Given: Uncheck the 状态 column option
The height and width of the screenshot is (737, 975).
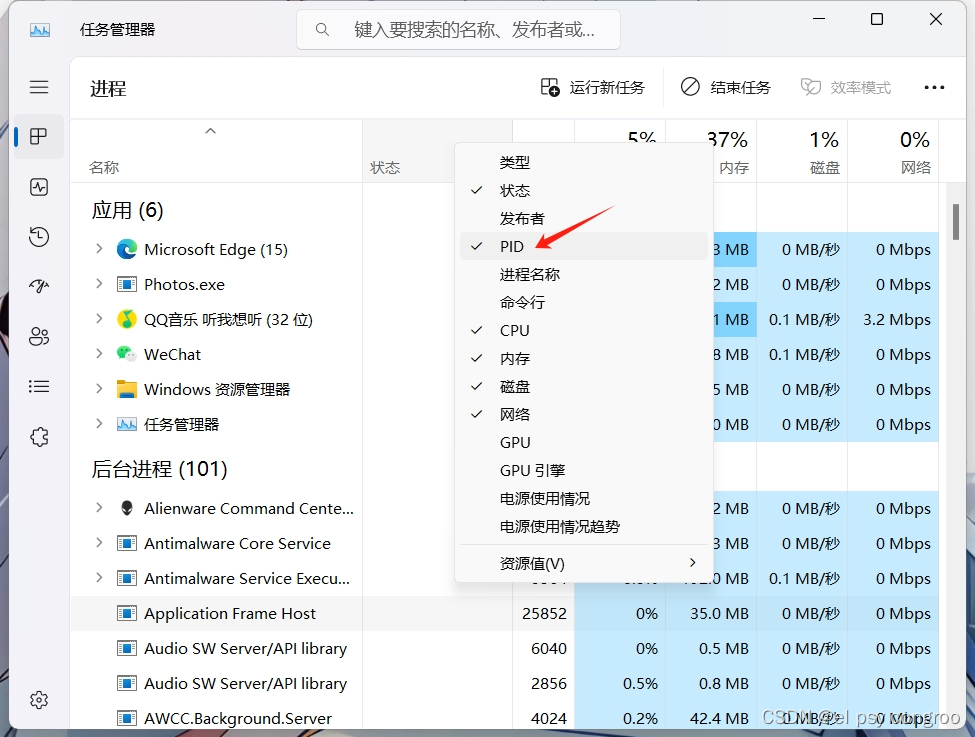Looking at the screenshot, I should (584, 190).
